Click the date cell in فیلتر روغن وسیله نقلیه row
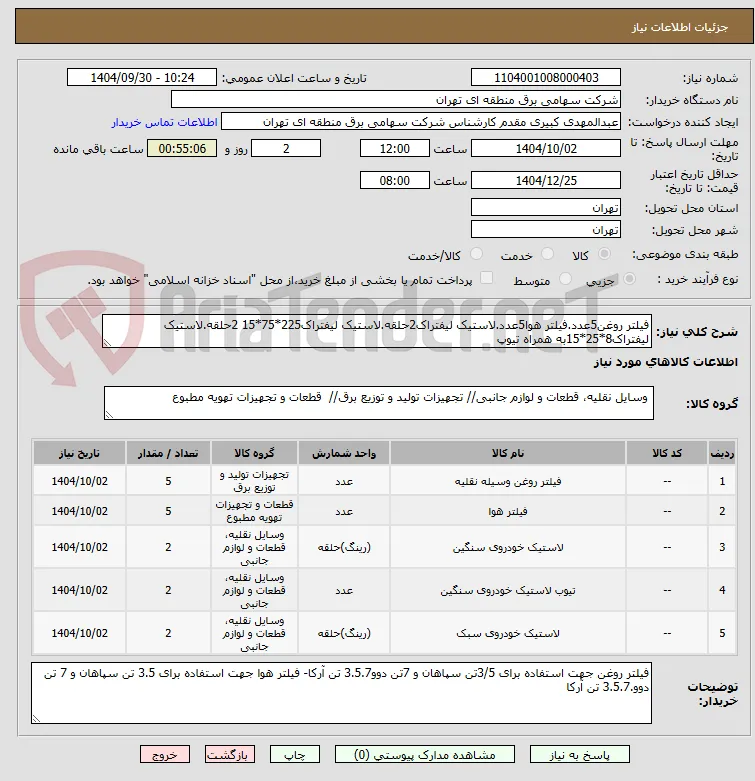The height and width of the screenshot is (781, 755). pyautogui.click(x=80, y=481)
